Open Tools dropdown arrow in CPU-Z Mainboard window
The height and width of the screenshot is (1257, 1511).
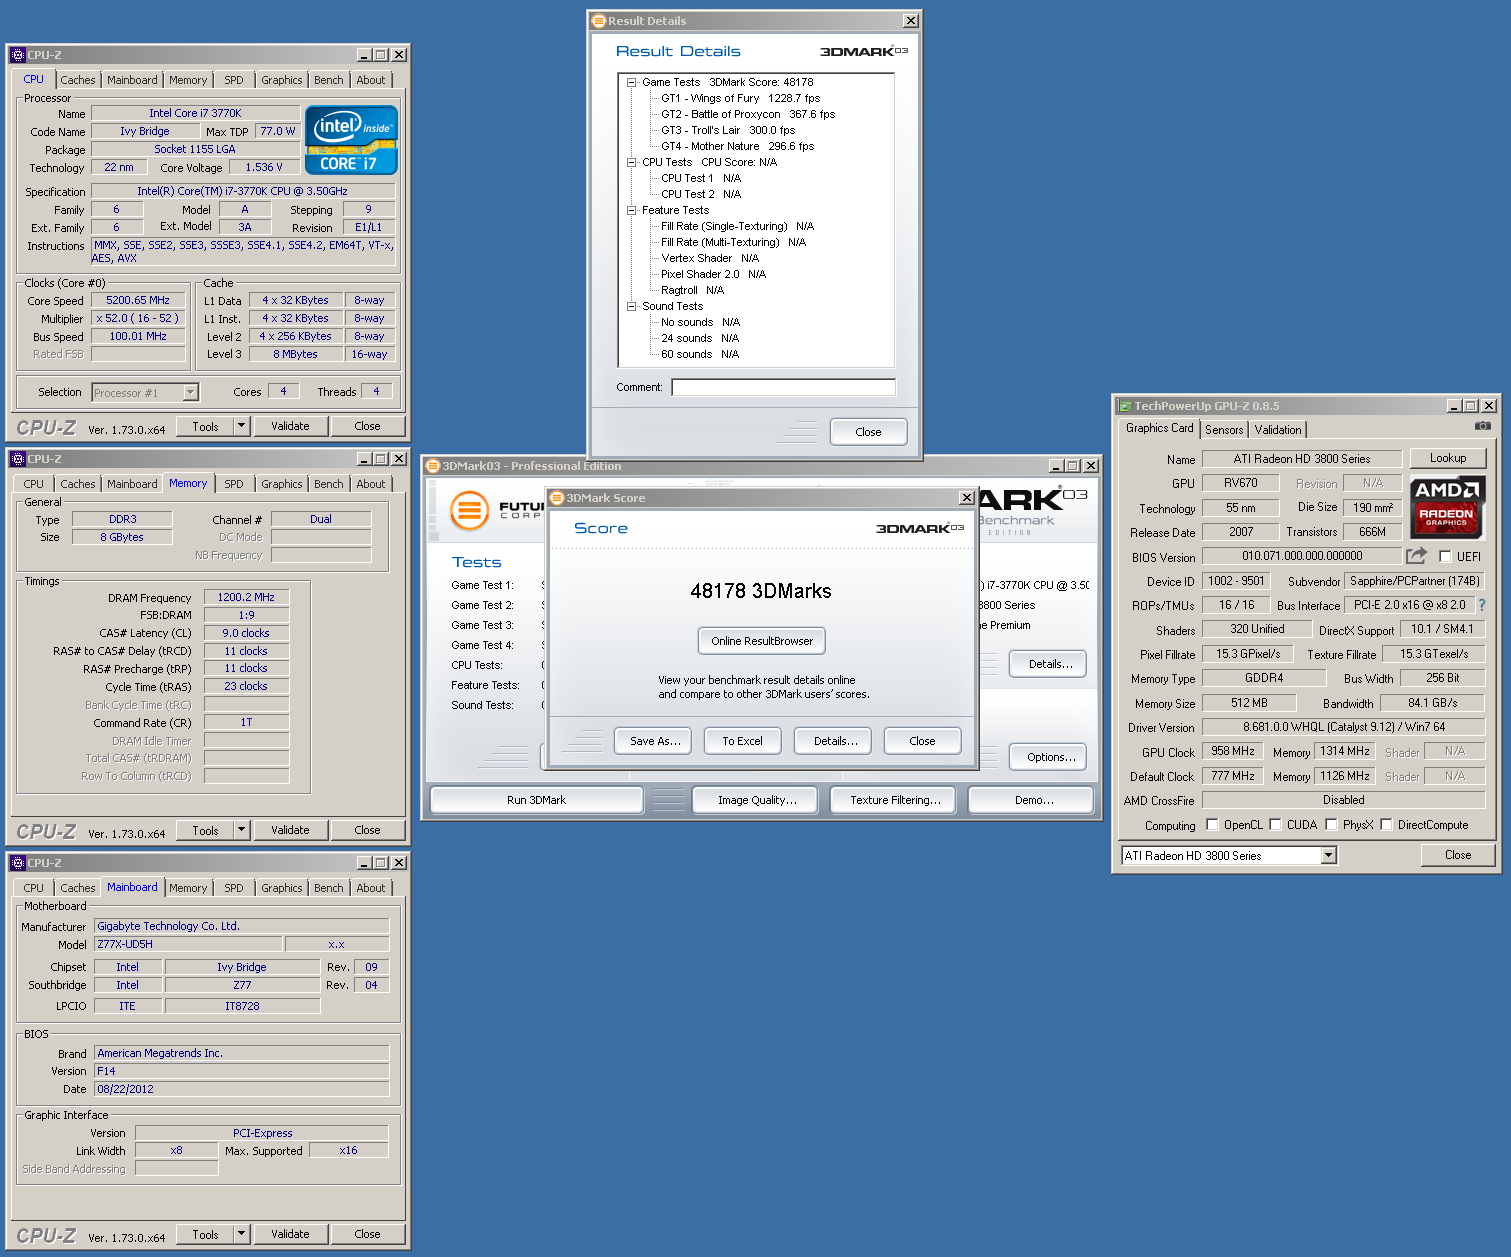coord(241,1234)
